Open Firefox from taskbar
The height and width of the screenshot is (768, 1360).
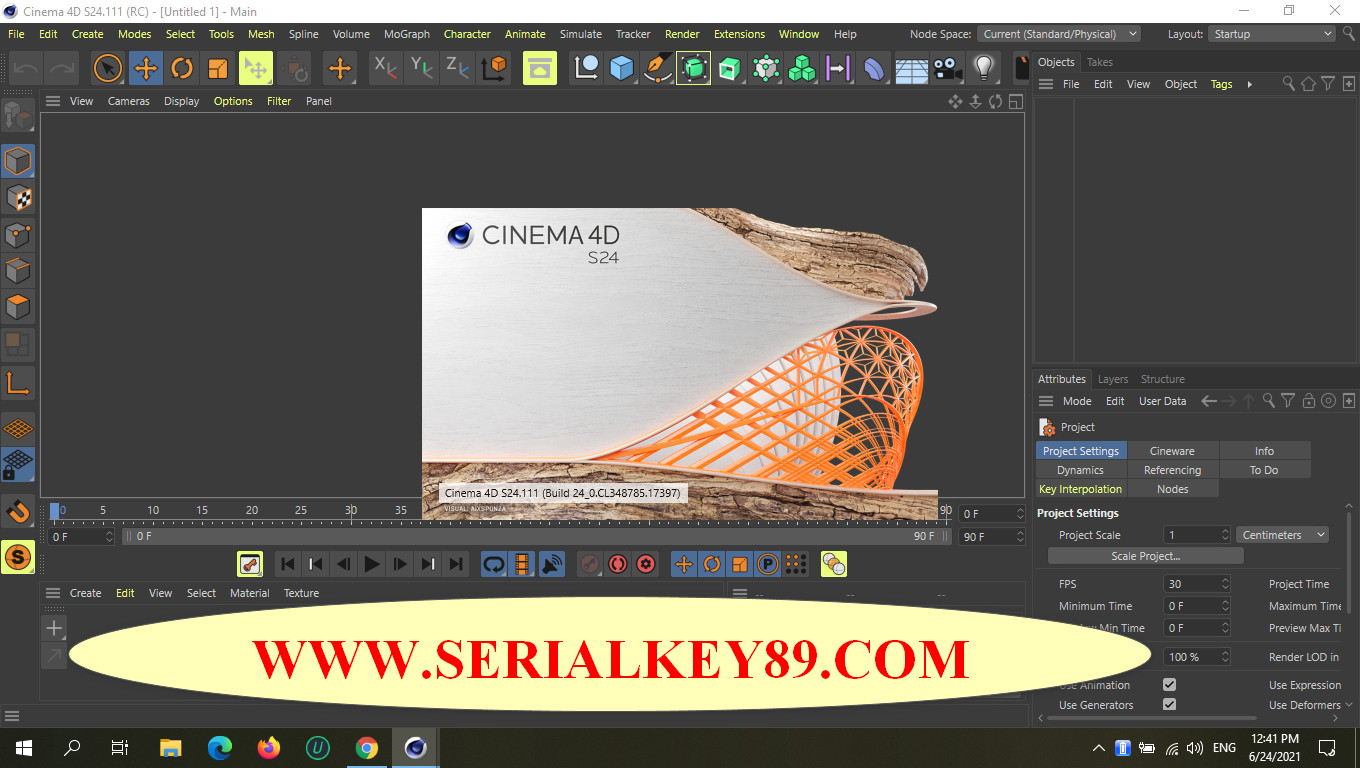pos(269,747)
